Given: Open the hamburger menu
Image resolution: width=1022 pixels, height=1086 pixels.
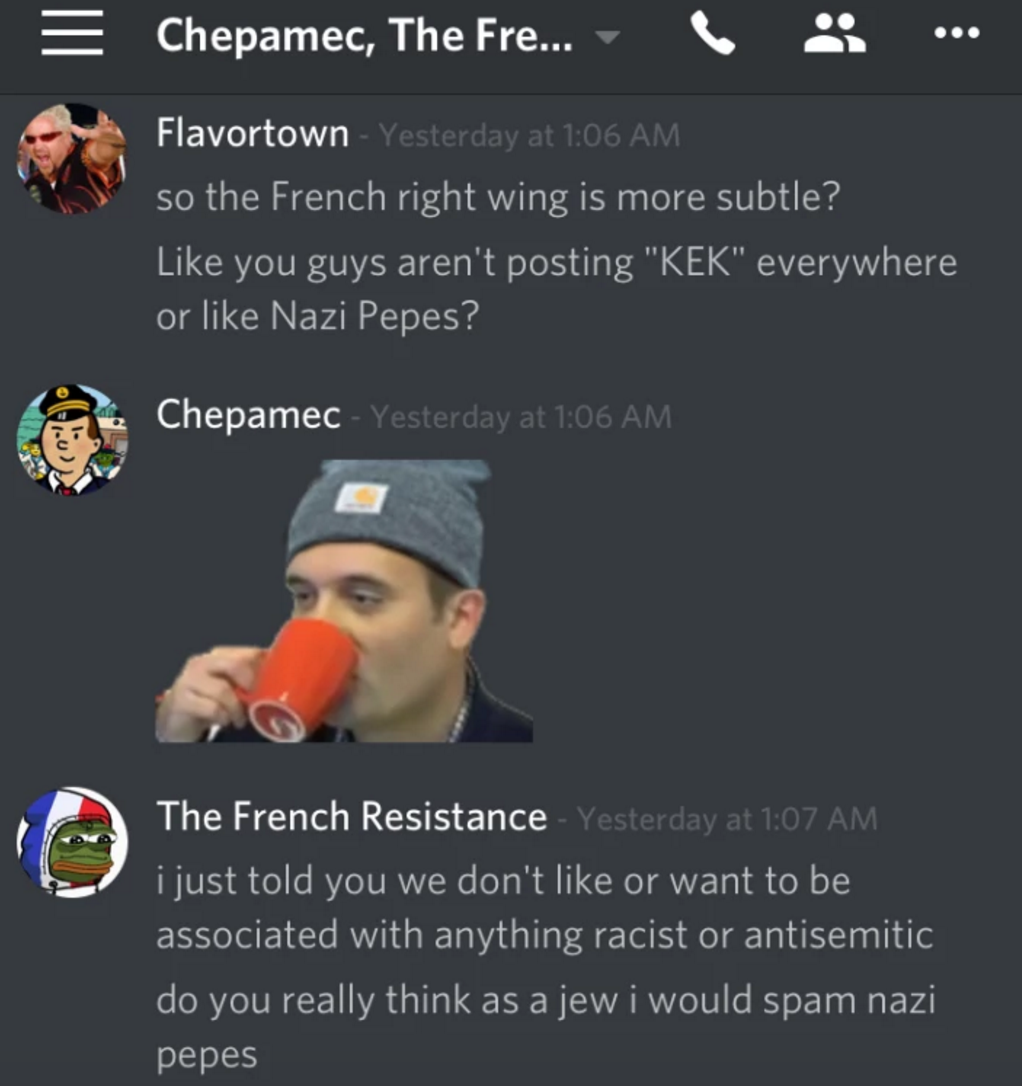Looking at the screenshot, I should pos(72,33).
